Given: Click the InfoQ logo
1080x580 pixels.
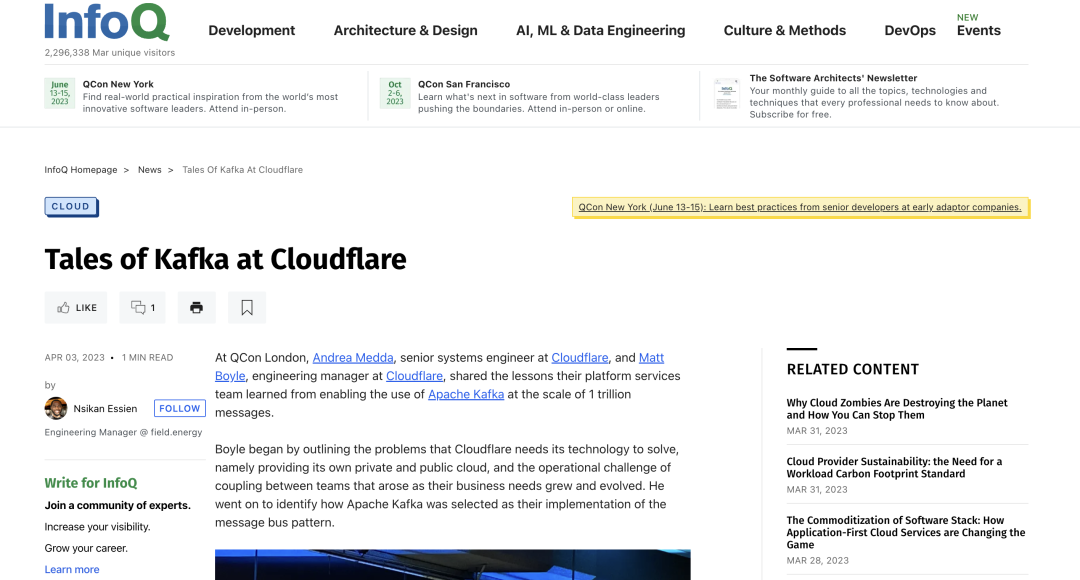Looking at the screenshot, I should pos(107,22).
